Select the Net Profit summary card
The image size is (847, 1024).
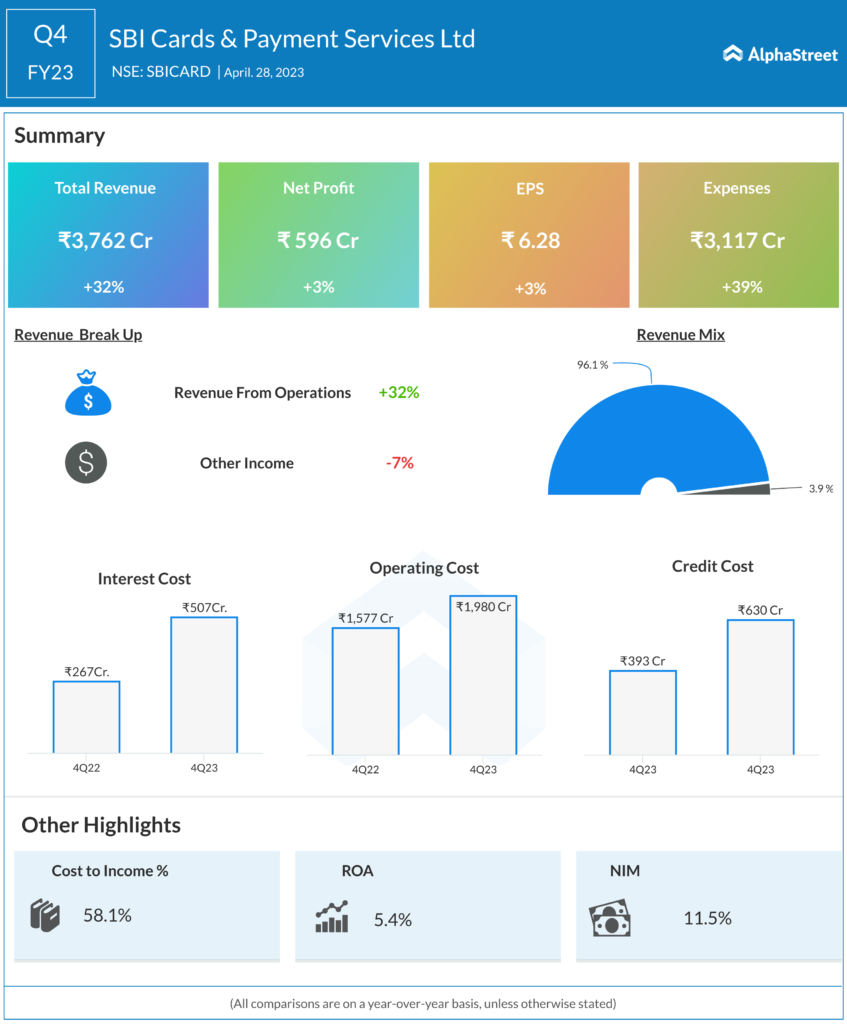coord(318,235)
